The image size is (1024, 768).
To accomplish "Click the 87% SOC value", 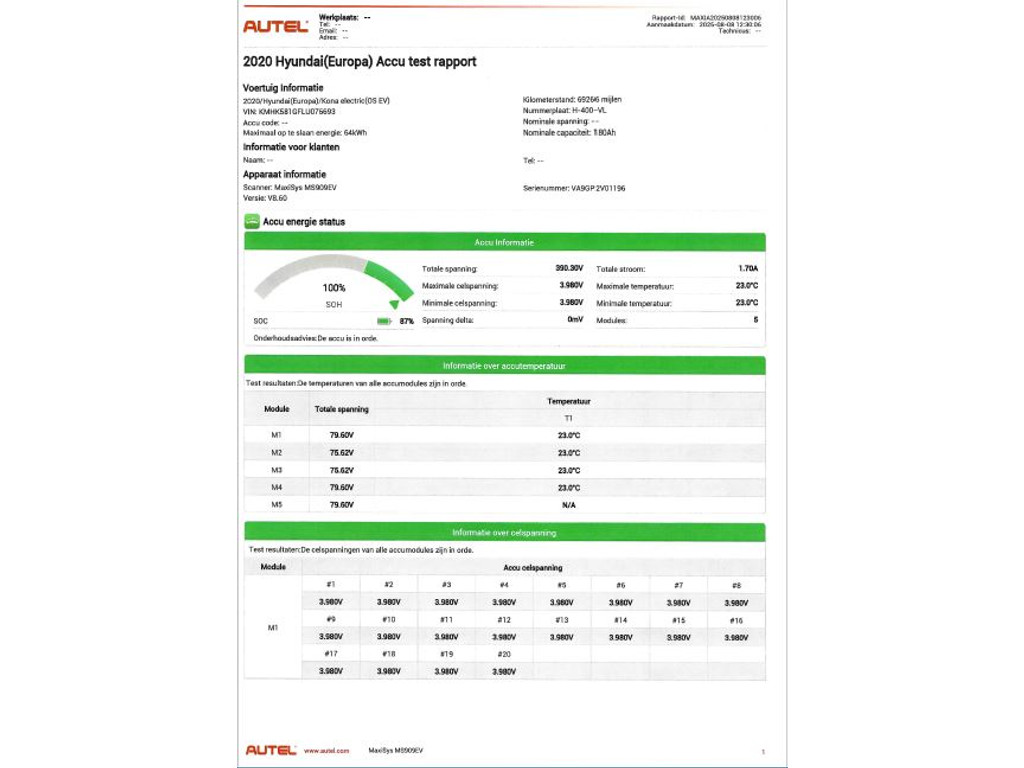I will pos(406,321).
